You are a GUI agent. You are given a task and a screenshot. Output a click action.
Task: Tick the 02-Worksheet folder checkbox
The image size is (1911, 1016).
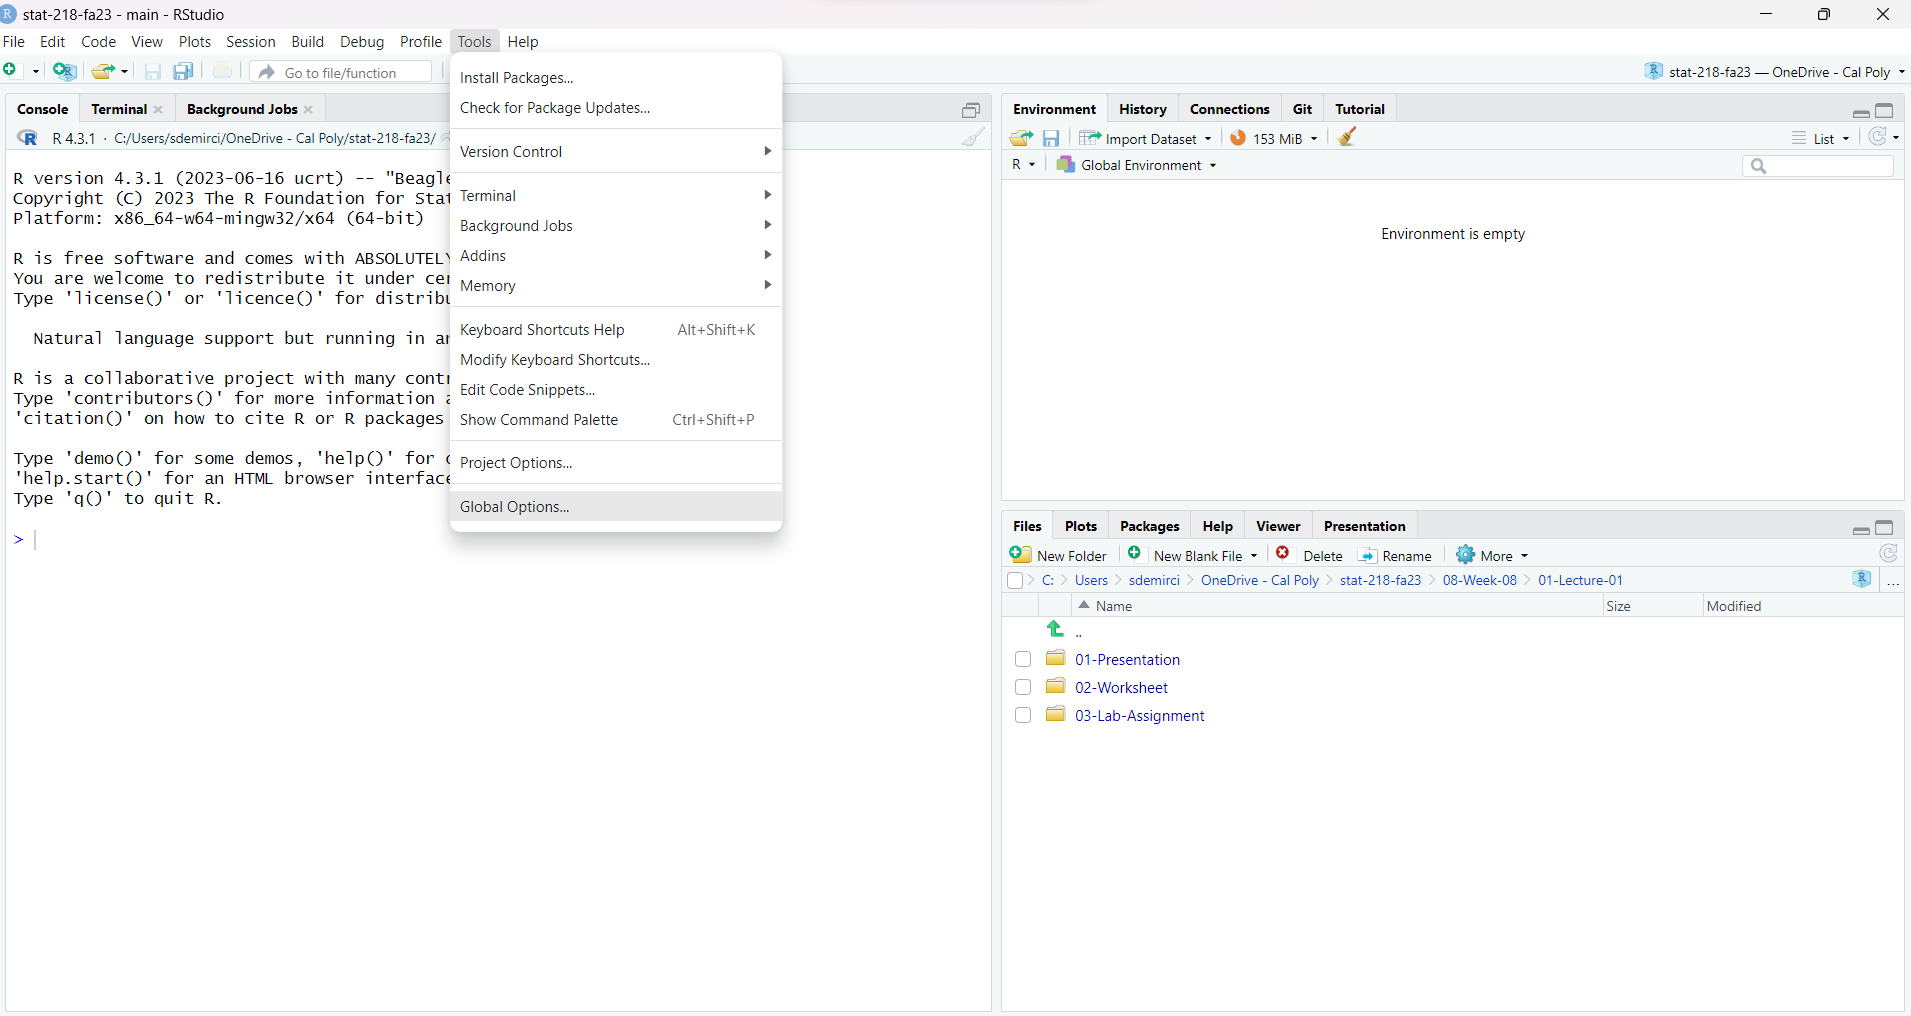tap(1022, 688)
